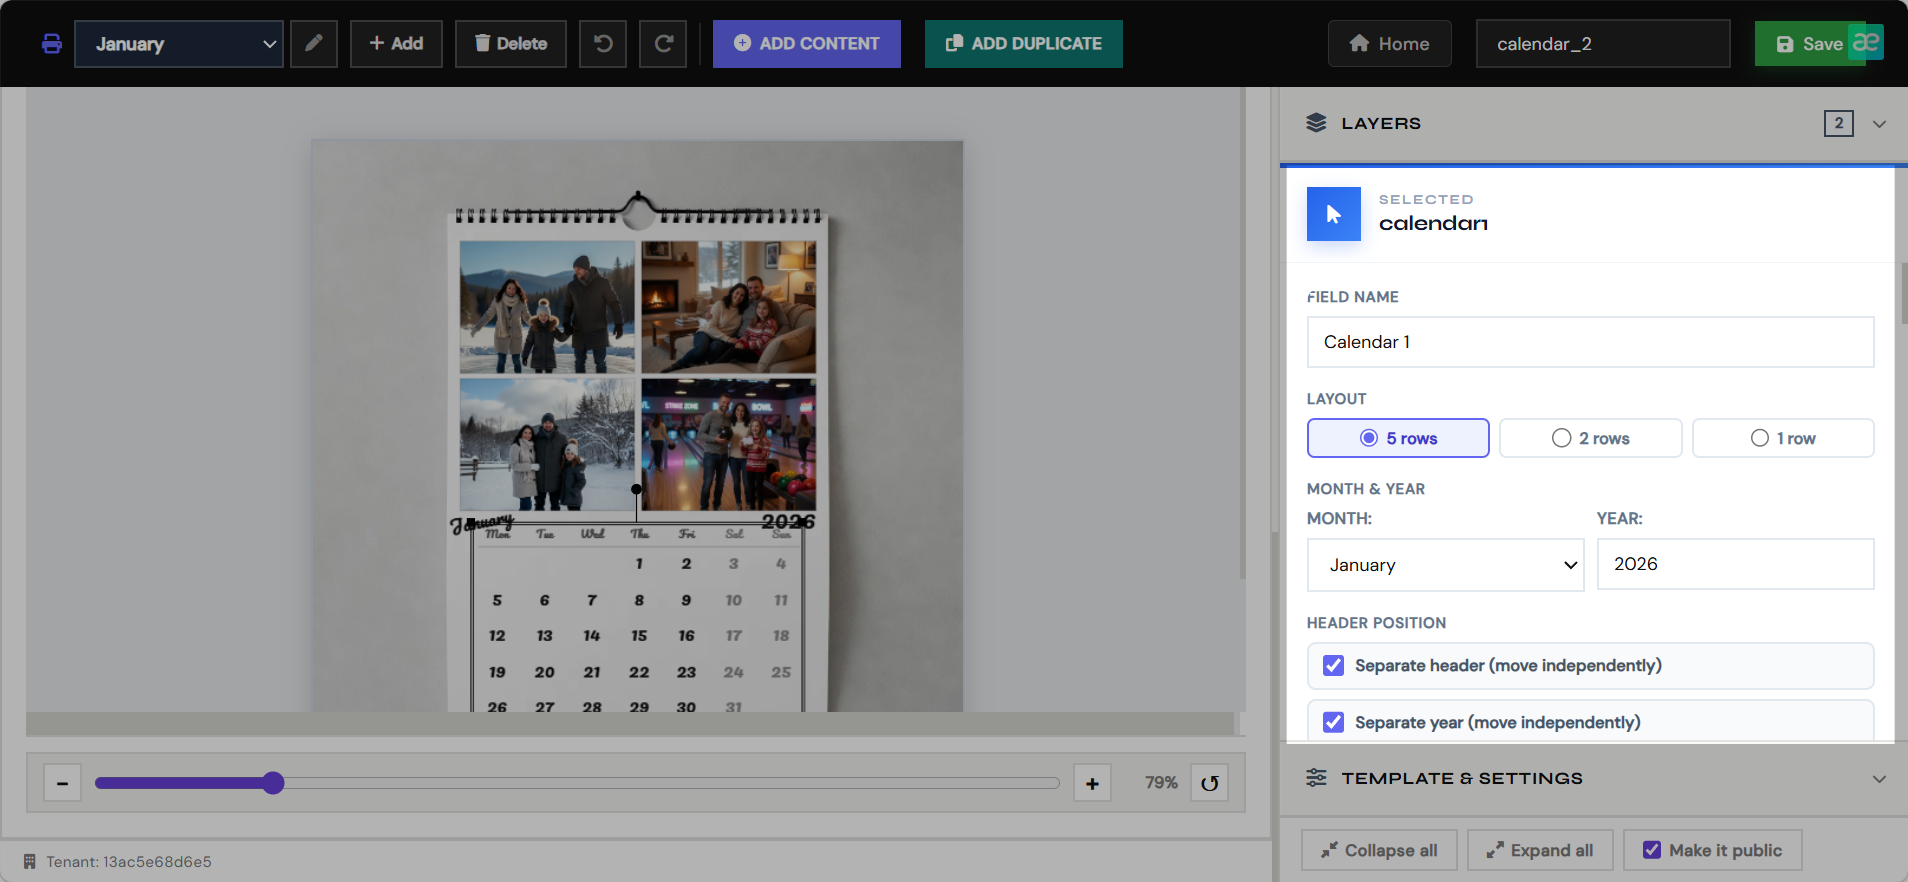Expand the Template & Settings chevron
The image size is (1908, 882).
[1879, 779]
